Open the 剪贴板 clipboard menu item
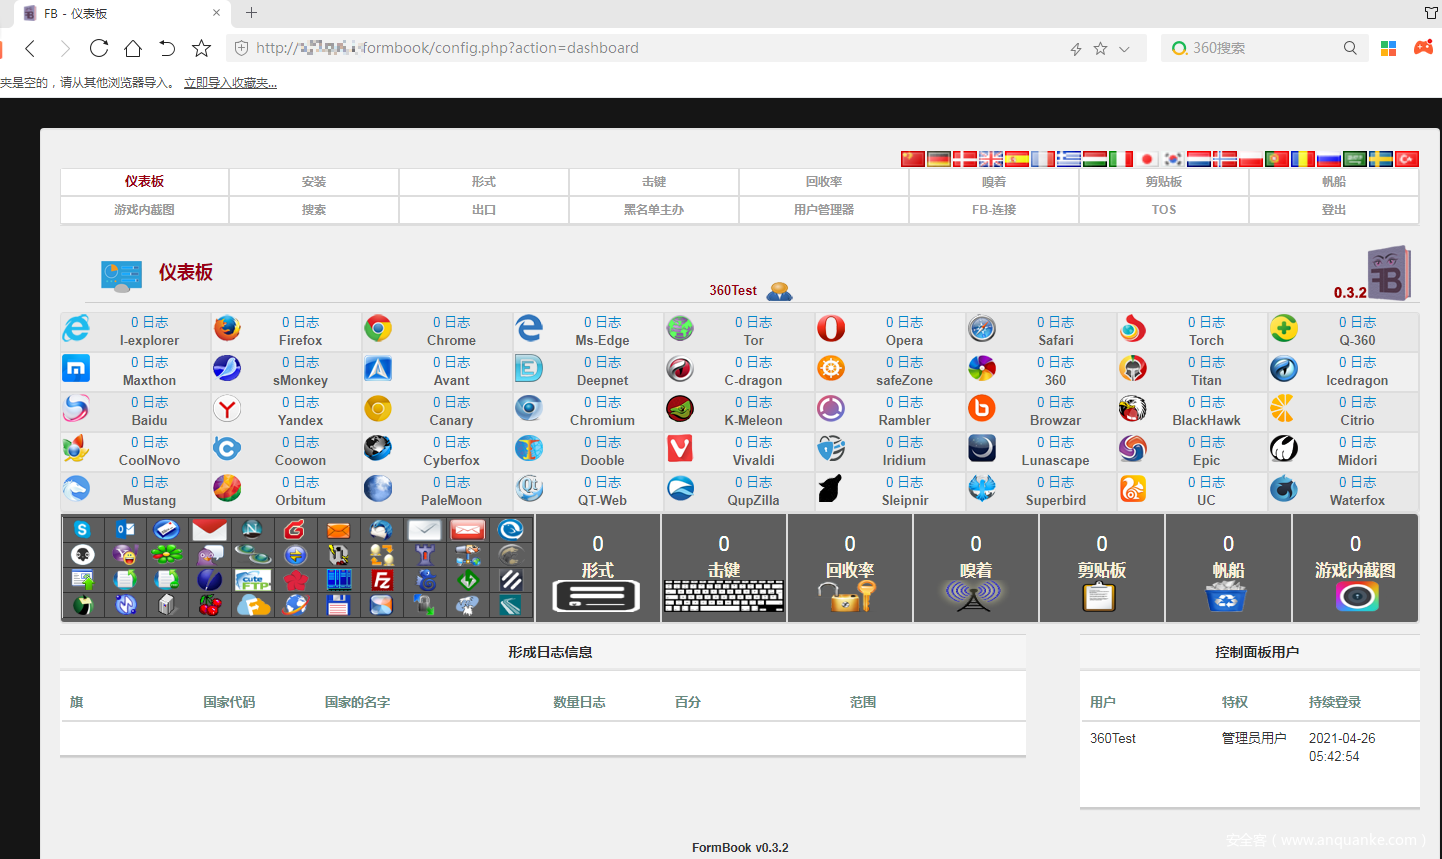Screen dimensions: 1442x859 click(1164, 181)
